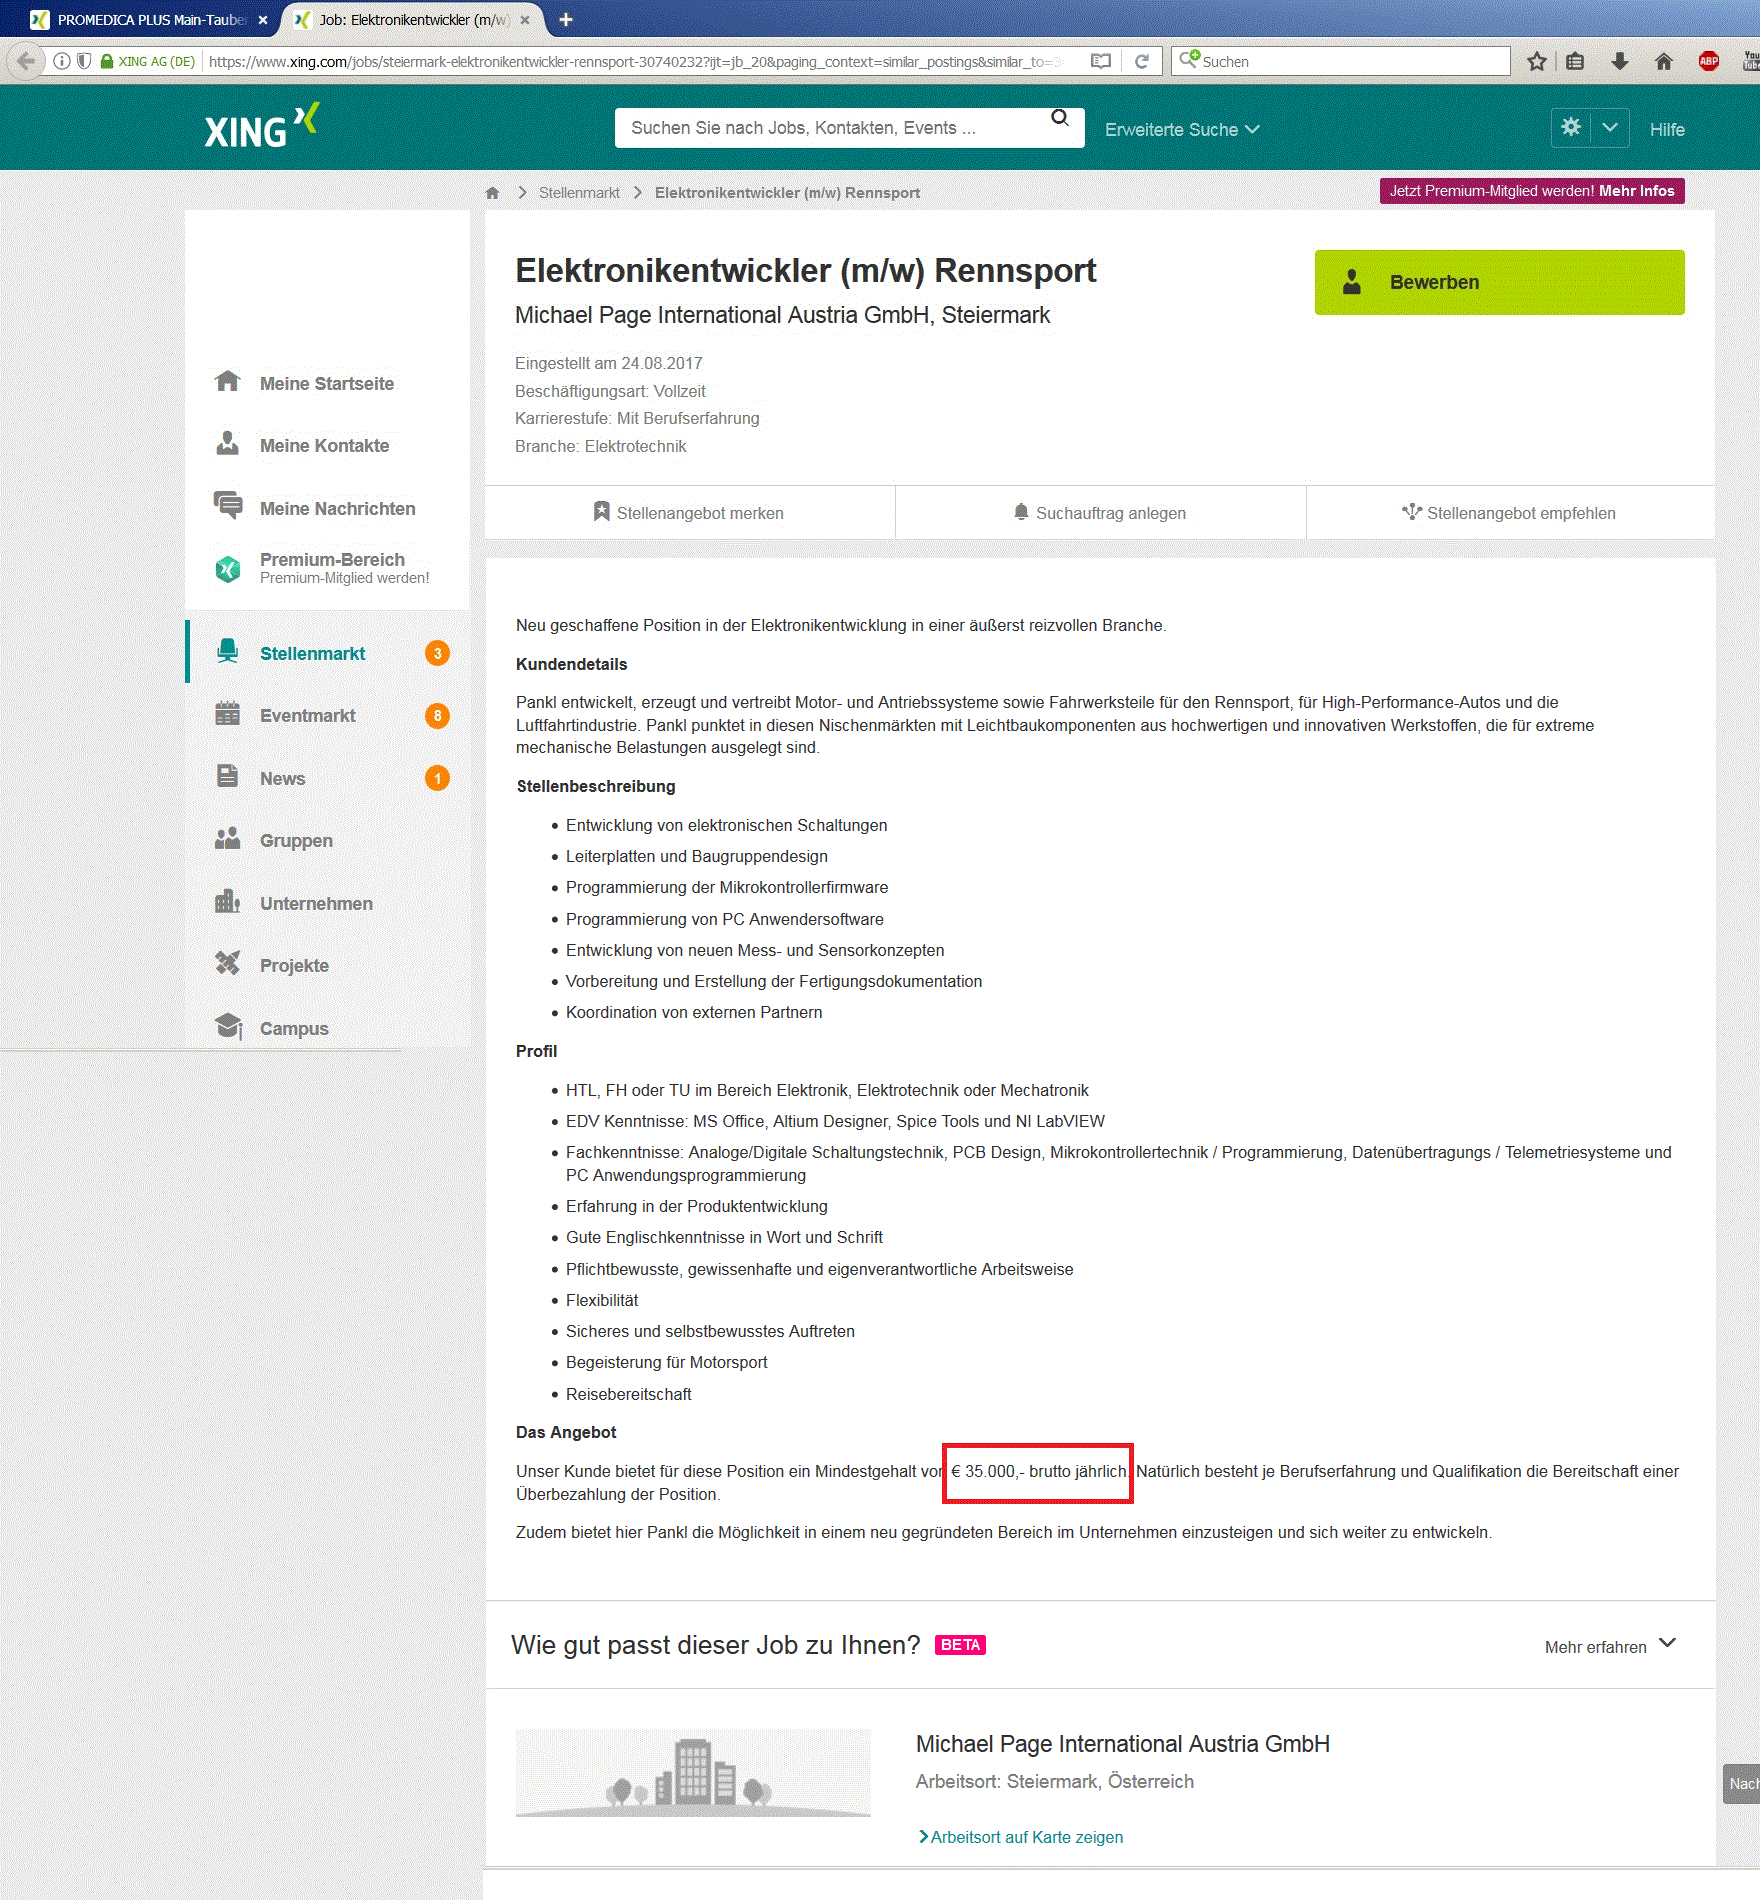Click the Campus graduation cap icon
This screenshot has height=1900, width=1760.
(229, 1027)
